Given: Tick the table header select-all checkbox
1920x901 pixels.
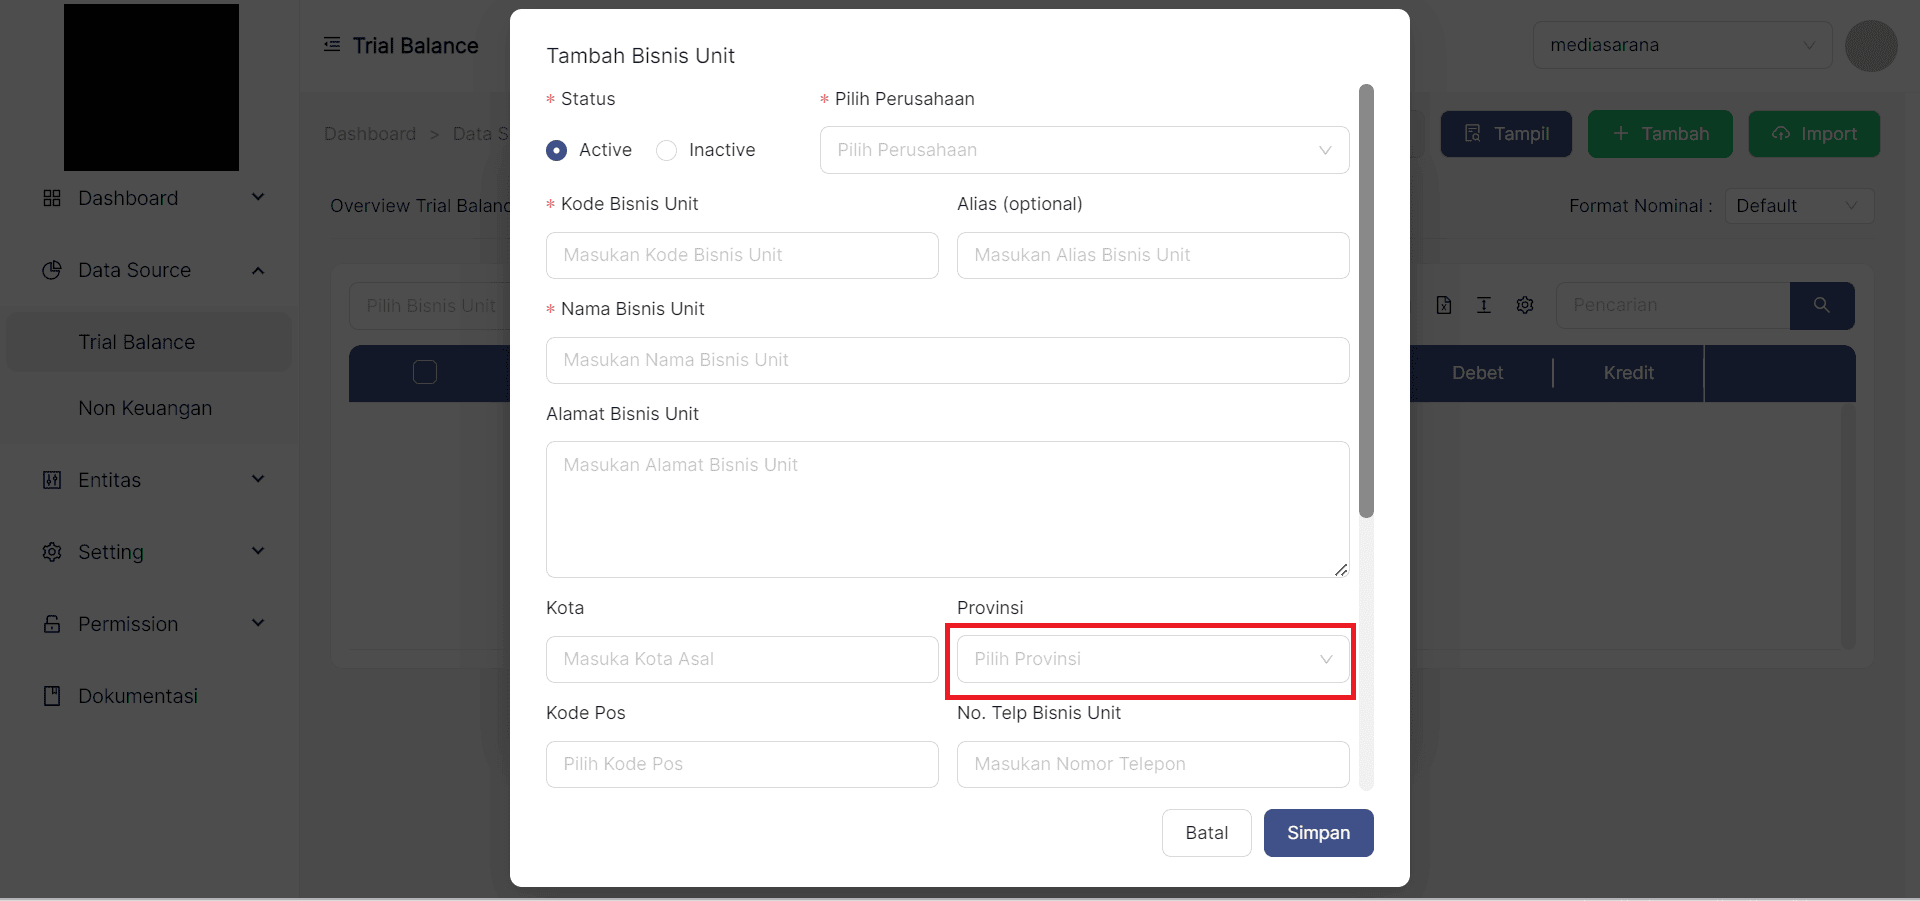Looking at the screenshot, I should [x=425, y=372].
